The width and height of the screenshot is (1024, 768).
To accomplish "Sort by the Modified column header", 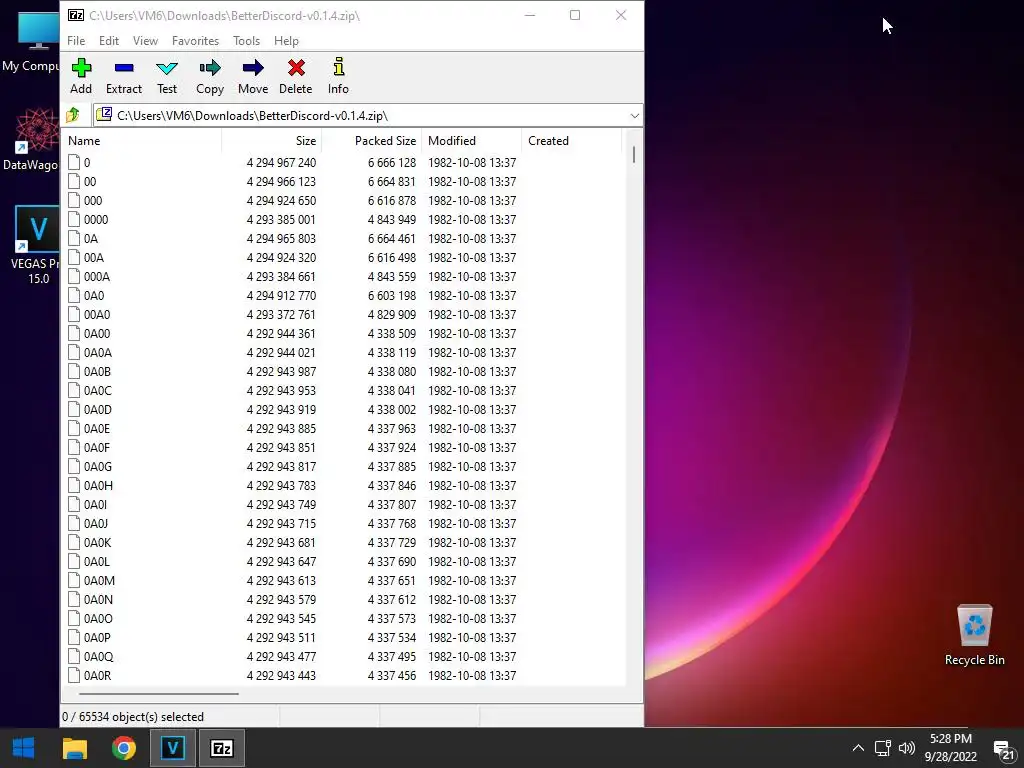I will coord(472,140).
